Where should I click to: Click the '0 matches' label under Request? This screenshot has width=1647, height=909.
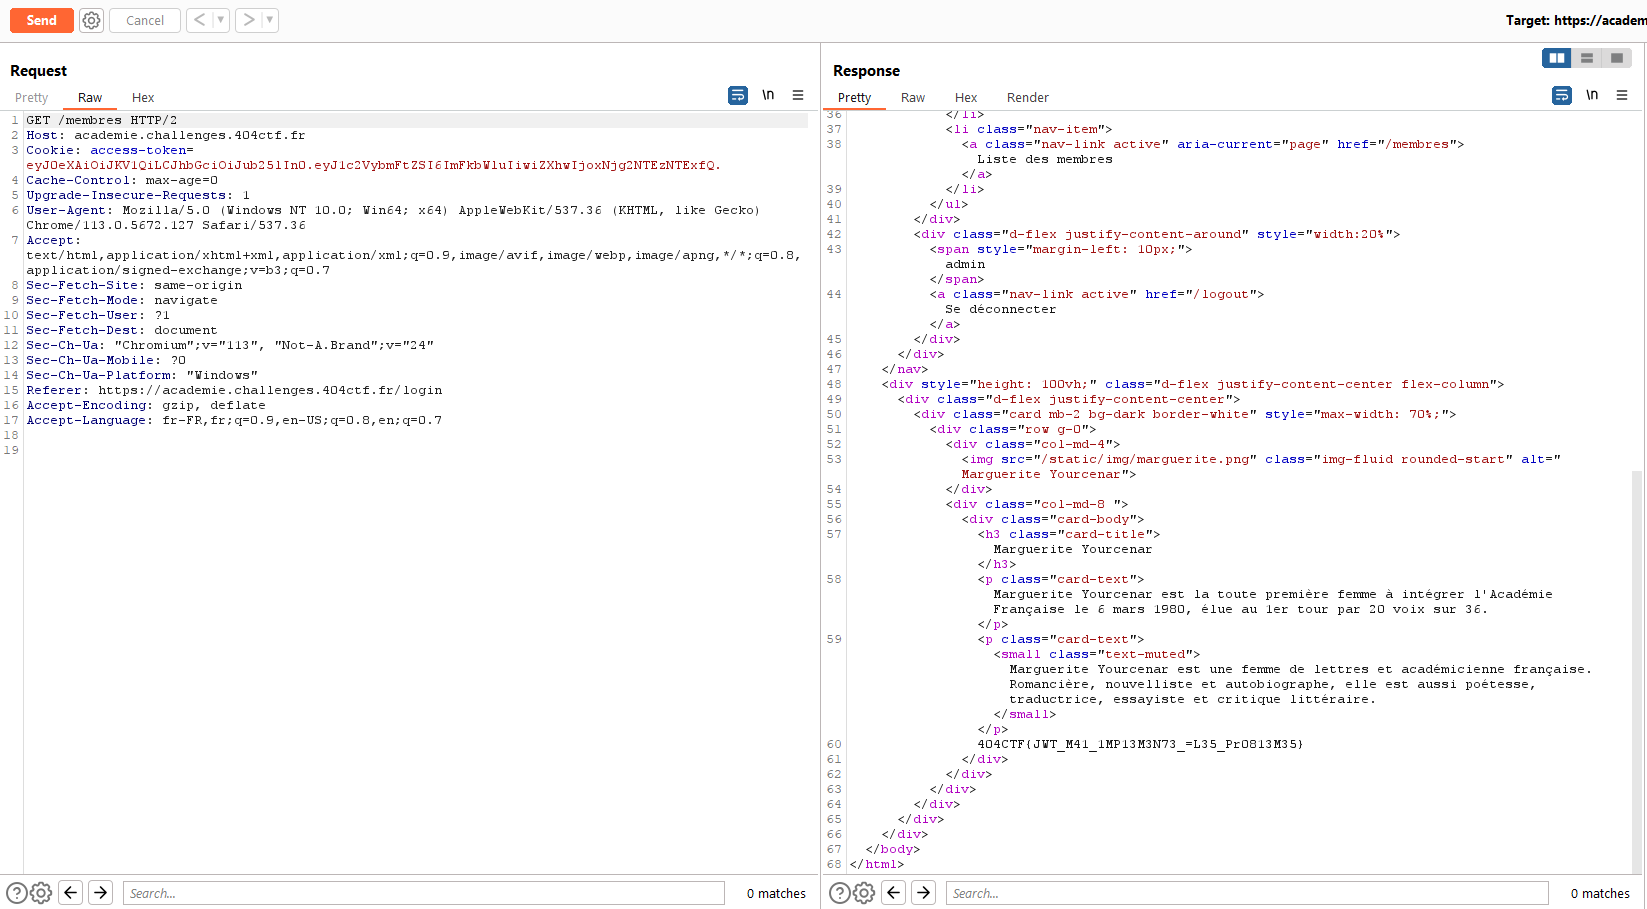(776, 893)
